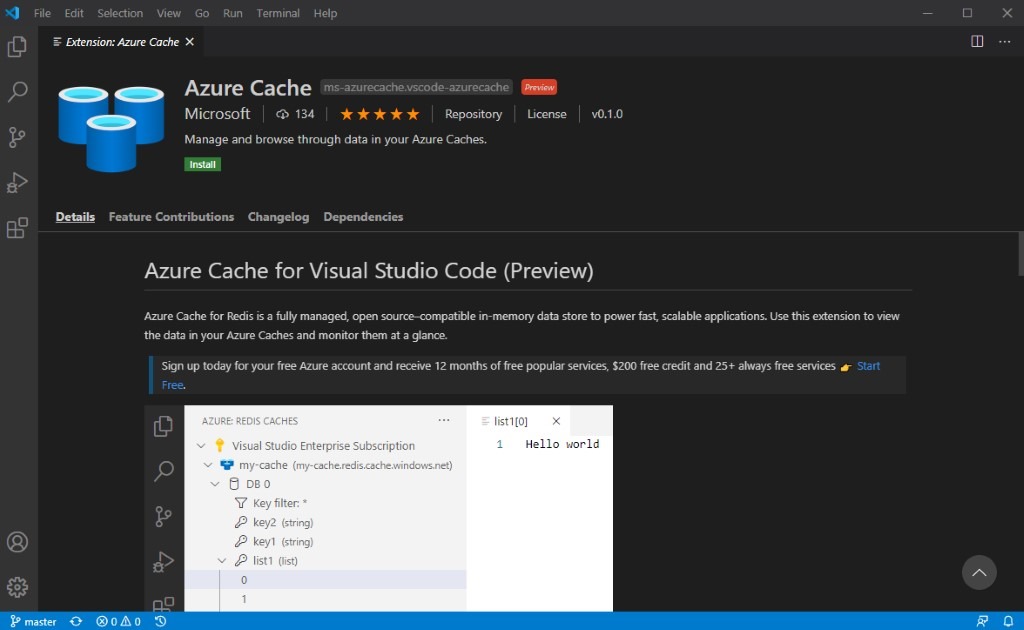
Task: Open Accounts menu in activity bar
Action: click(x=18, y=542)
